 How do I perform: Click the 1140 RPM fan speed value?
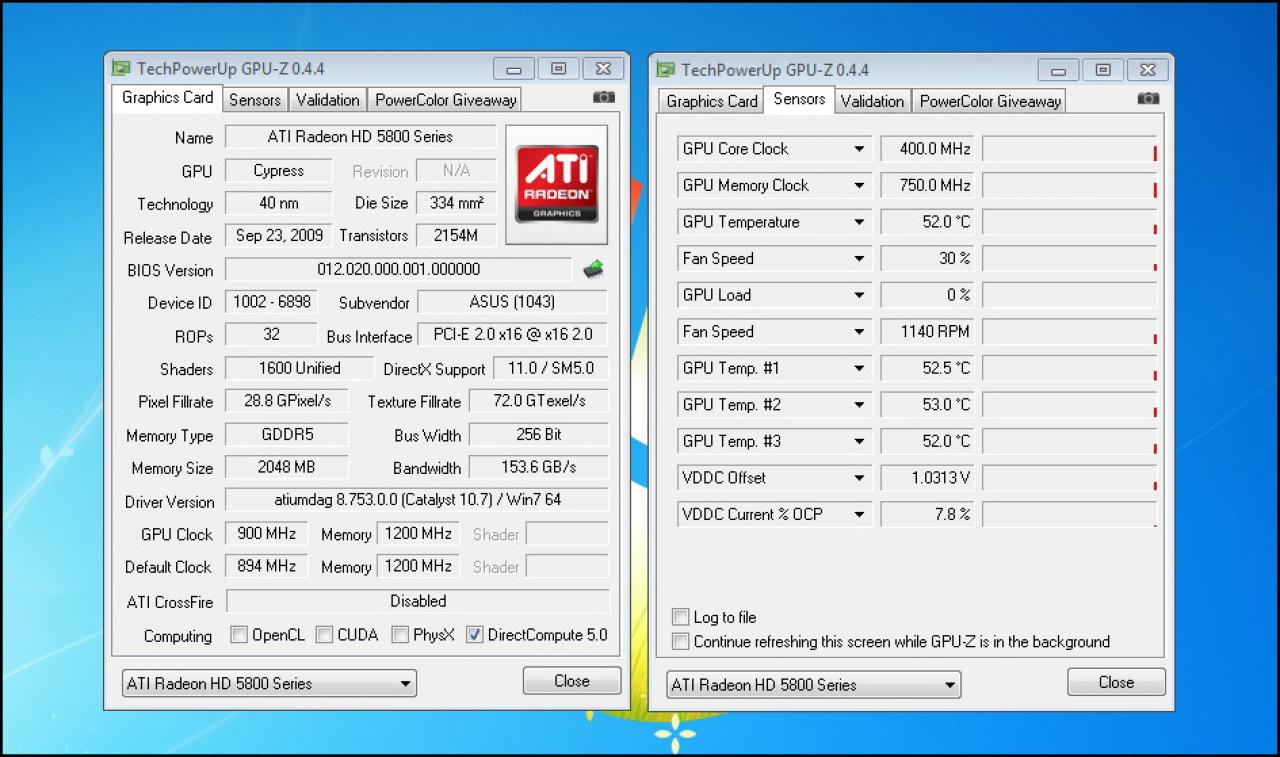[927, 331]
